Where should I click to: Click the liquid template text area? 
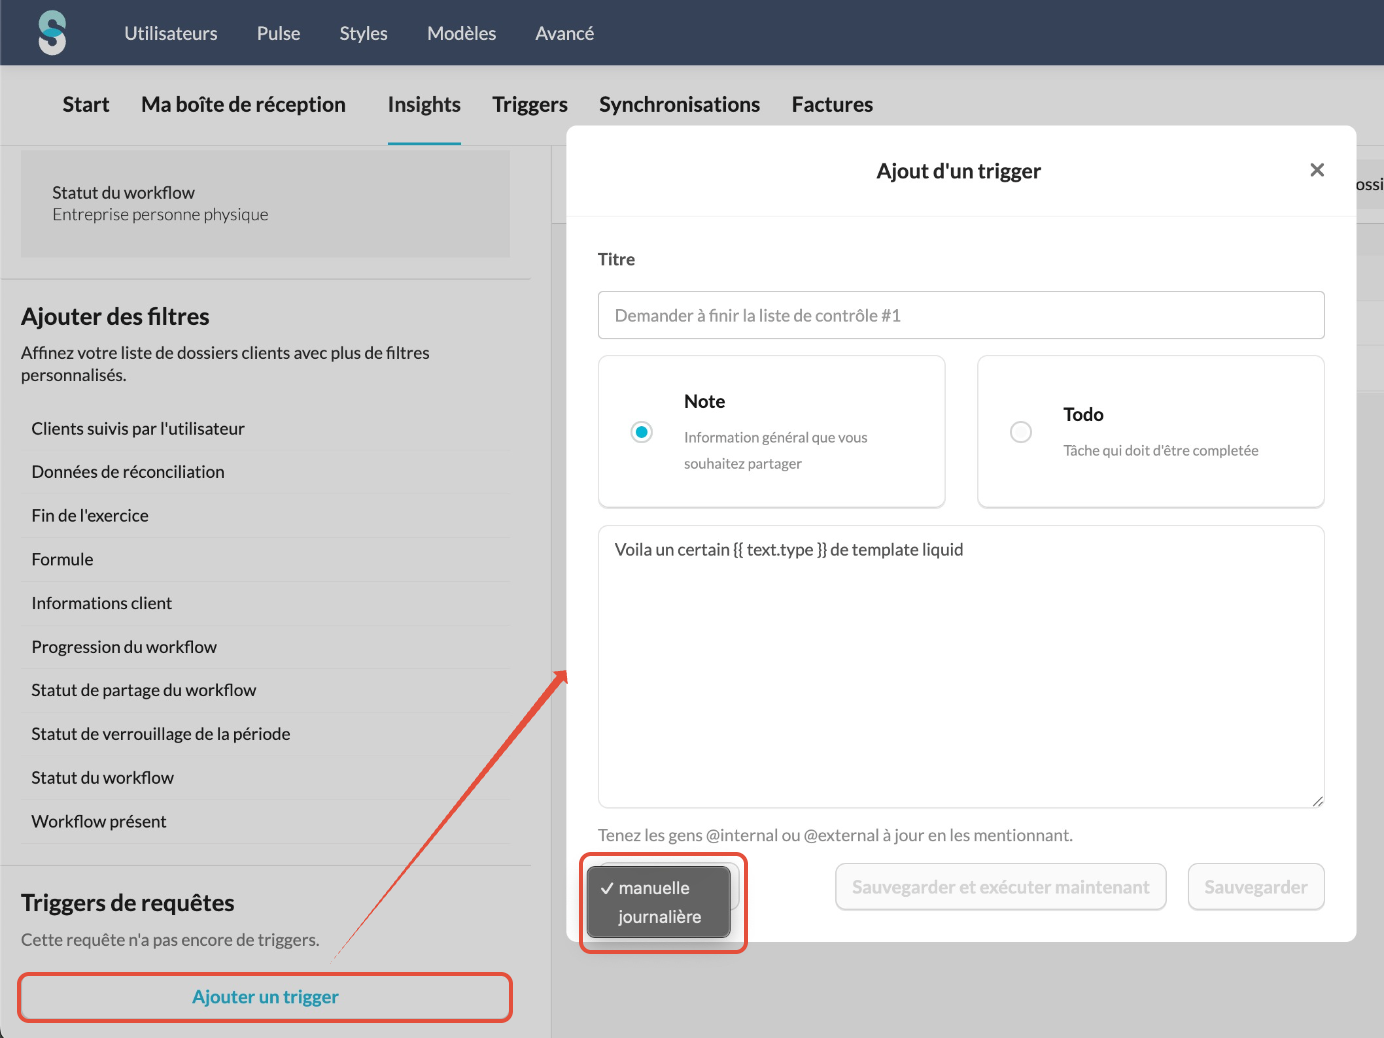point(961,666)
